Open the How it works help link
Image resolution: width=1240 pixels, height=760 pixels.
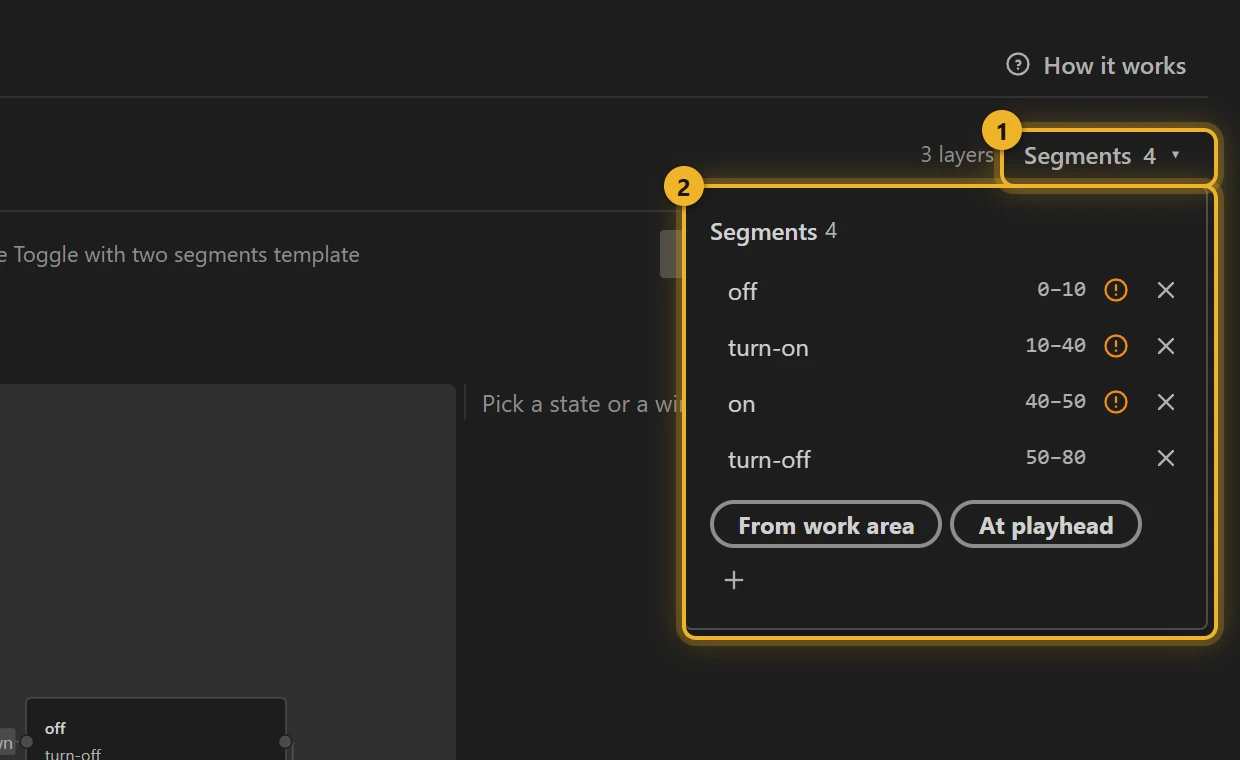pos(1096,66)
